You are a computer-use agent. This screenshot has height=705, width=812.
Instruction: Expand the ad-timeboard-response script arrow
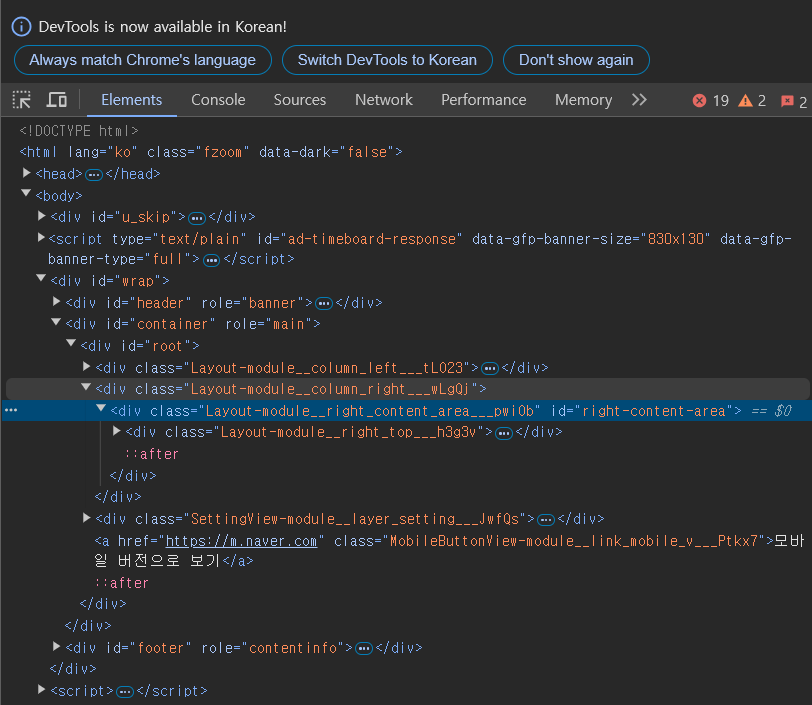41,237
